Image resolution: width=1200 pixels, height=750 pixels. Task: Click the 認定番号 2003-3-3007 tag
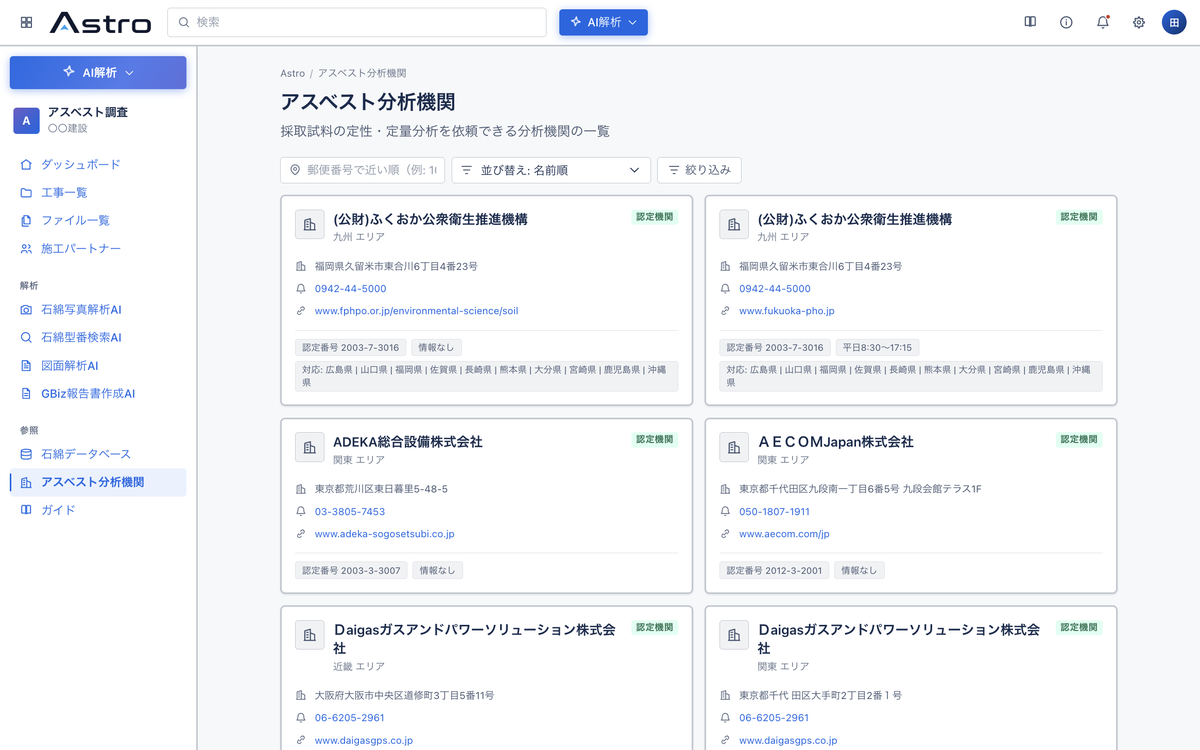pyautogui.click(x=351, y=570)
